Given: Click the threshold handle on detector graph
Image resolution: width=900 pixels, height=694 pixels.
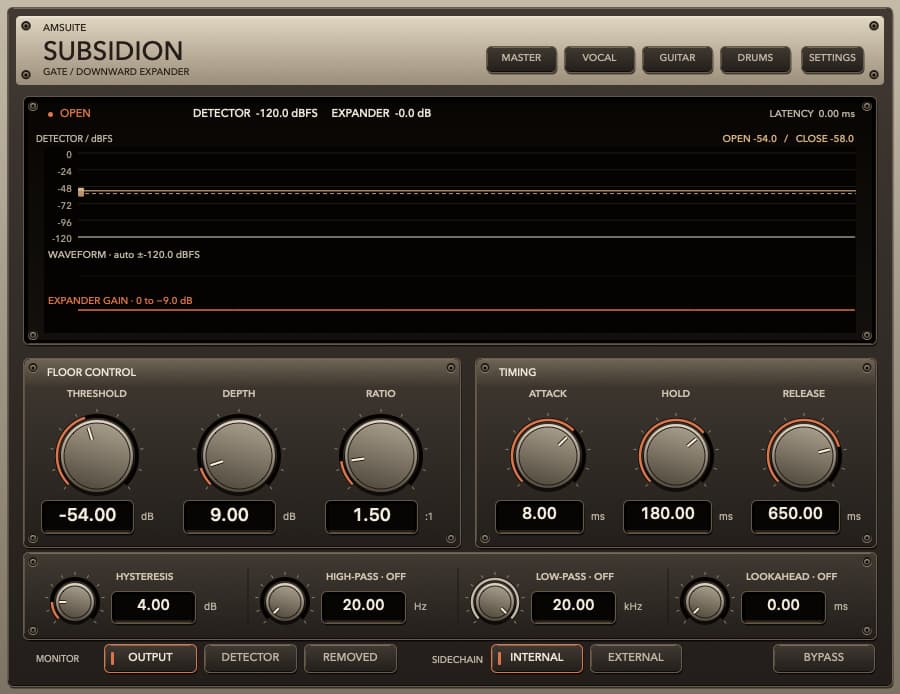Looking at the screenshot, I should [x=81, y=192].
